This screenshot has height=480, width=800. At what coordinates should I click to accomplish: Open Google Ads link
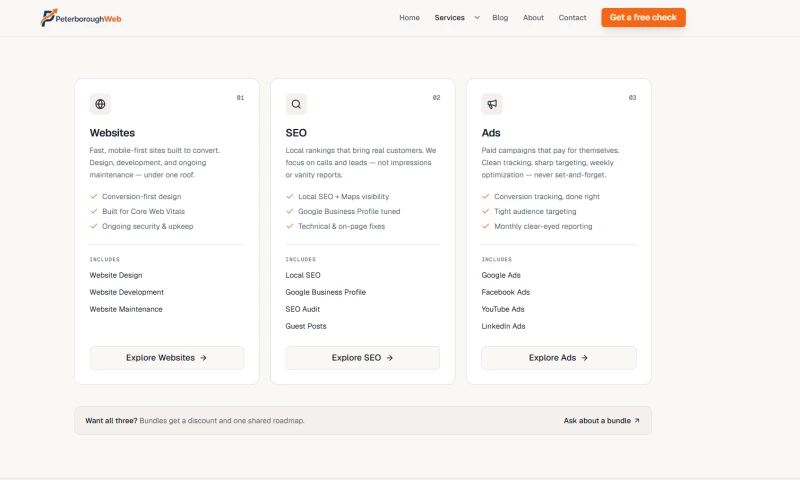501,275
